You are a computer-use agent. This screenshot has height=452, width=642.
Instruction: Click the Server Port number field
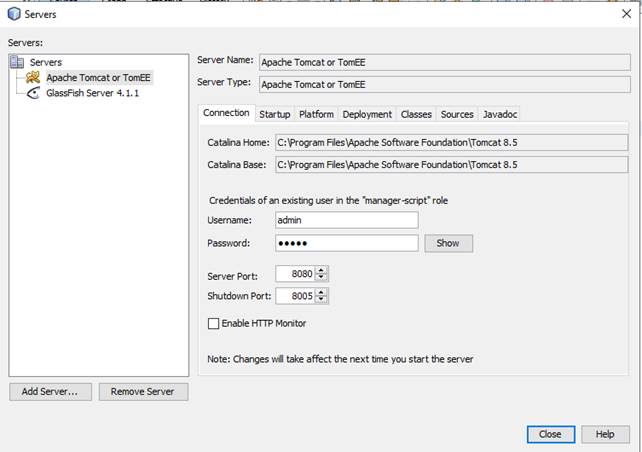[x=295, y=273]
